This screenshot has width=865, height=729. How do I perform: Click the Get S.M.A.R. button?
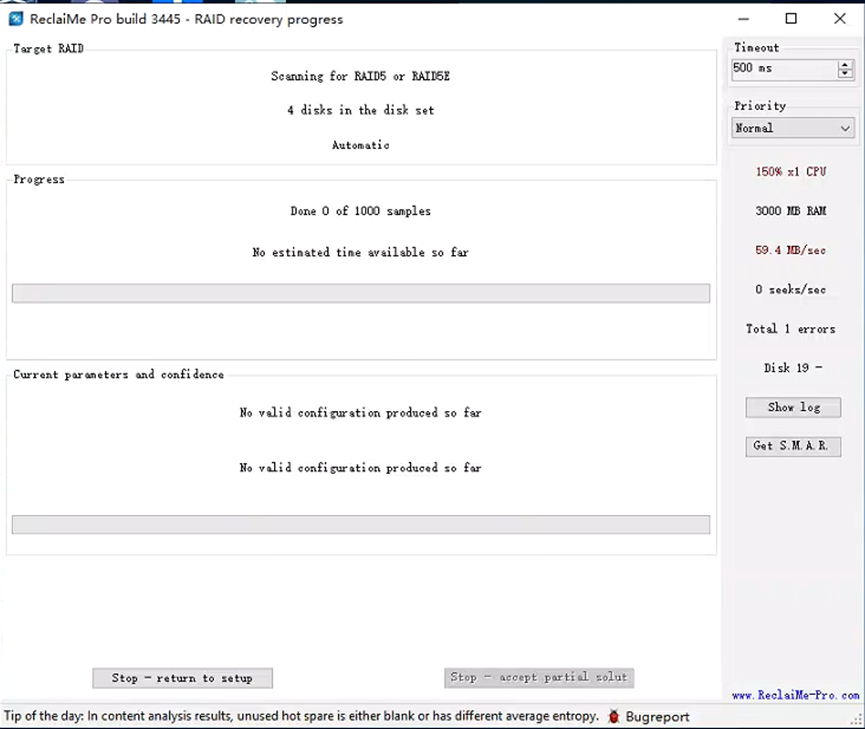(793, 446)
